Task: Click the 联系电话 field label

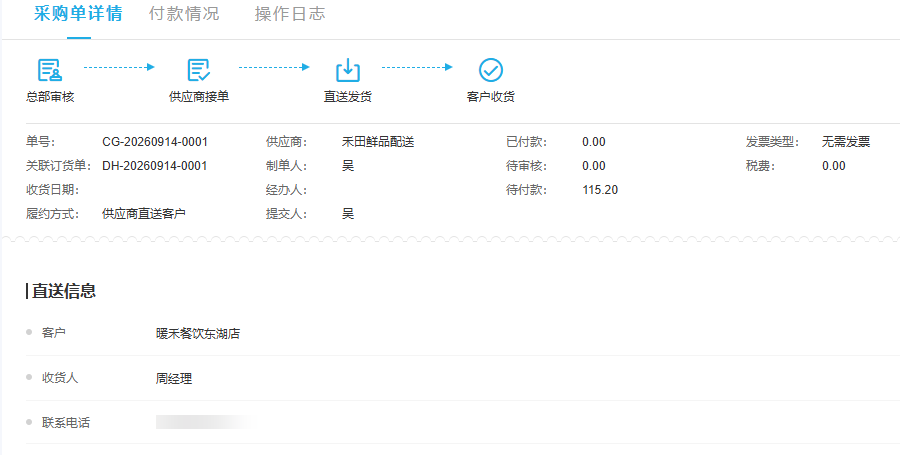Action: click(66, 423)
